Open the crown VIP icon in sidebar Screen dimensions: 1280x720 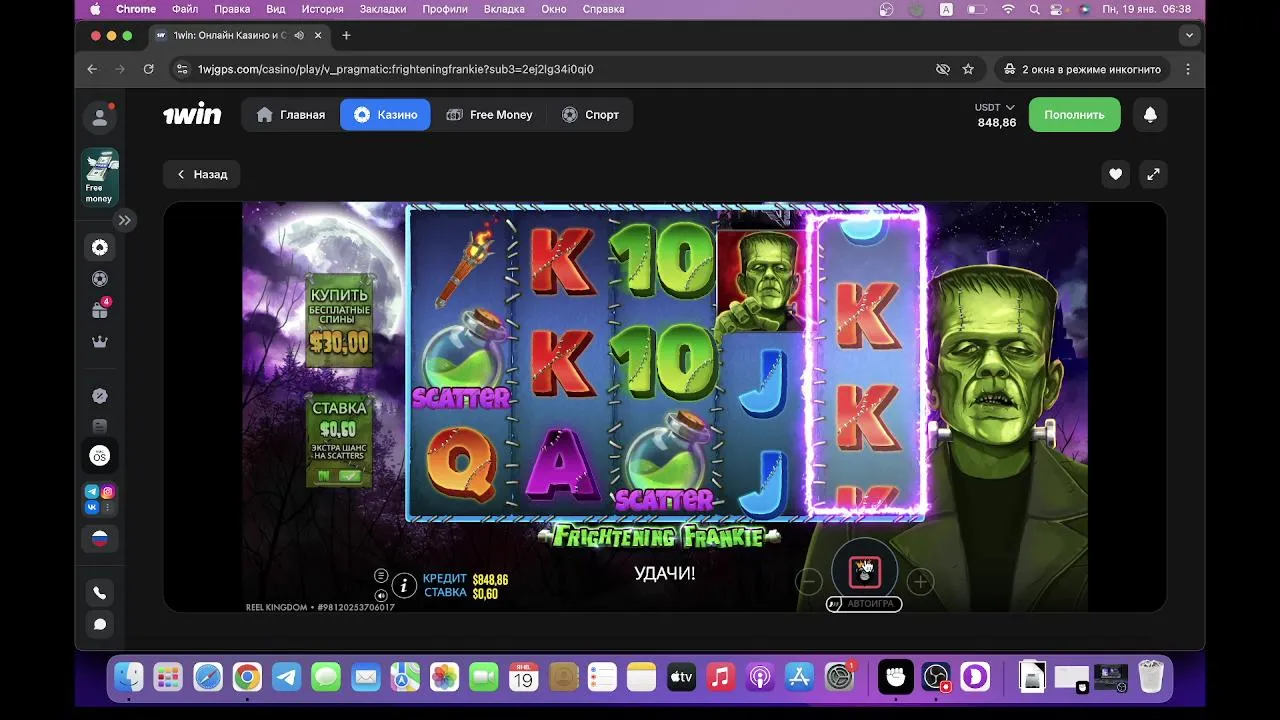(100, 342)
